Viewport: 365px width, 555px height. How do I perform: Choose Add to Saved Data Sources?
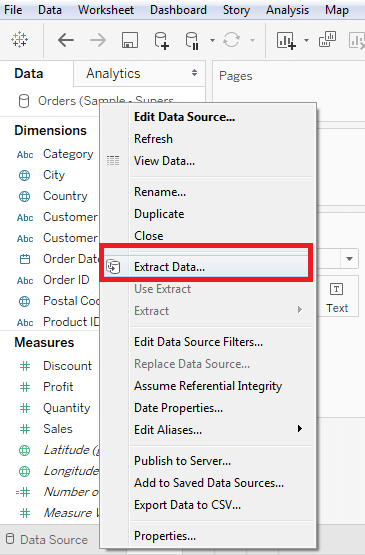coord(209,483)
